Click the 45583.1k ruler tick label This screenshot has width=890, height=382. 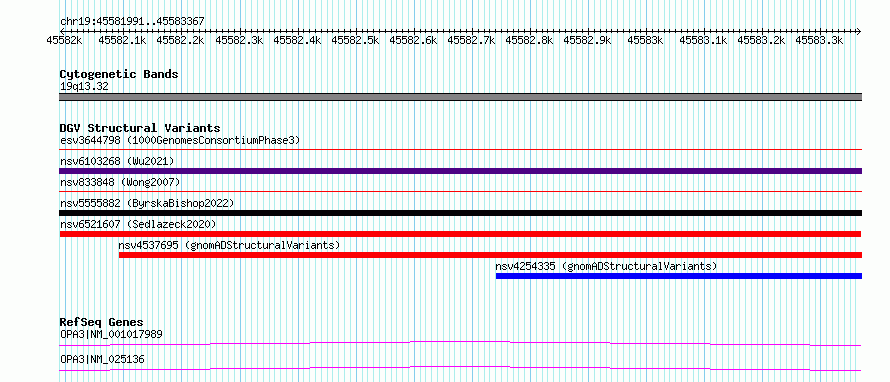(703, 41)
